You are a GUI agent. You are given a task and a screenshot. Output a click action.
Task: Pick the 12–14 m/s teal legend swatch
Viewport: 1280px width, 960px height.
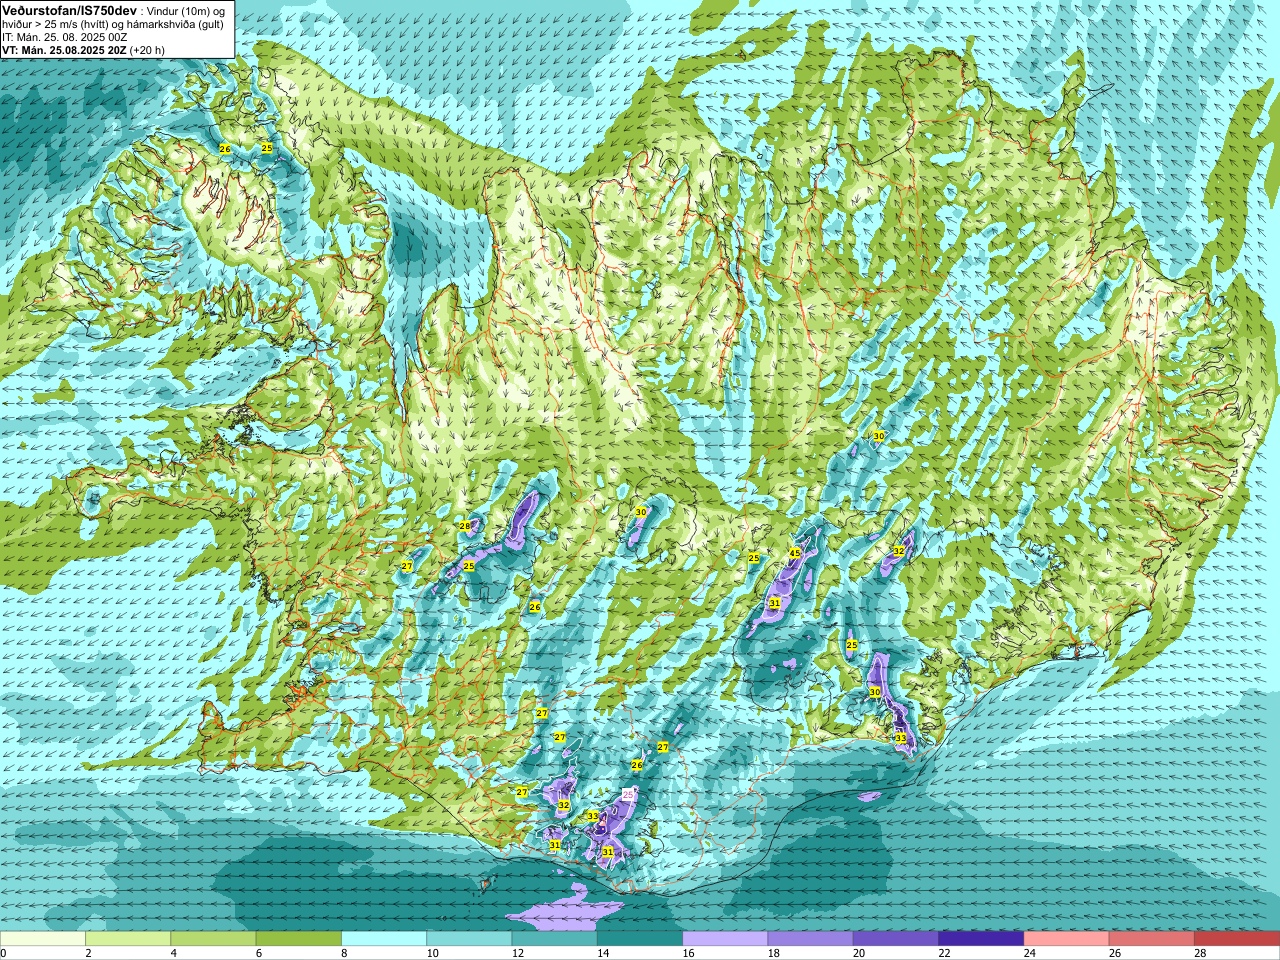555,939
